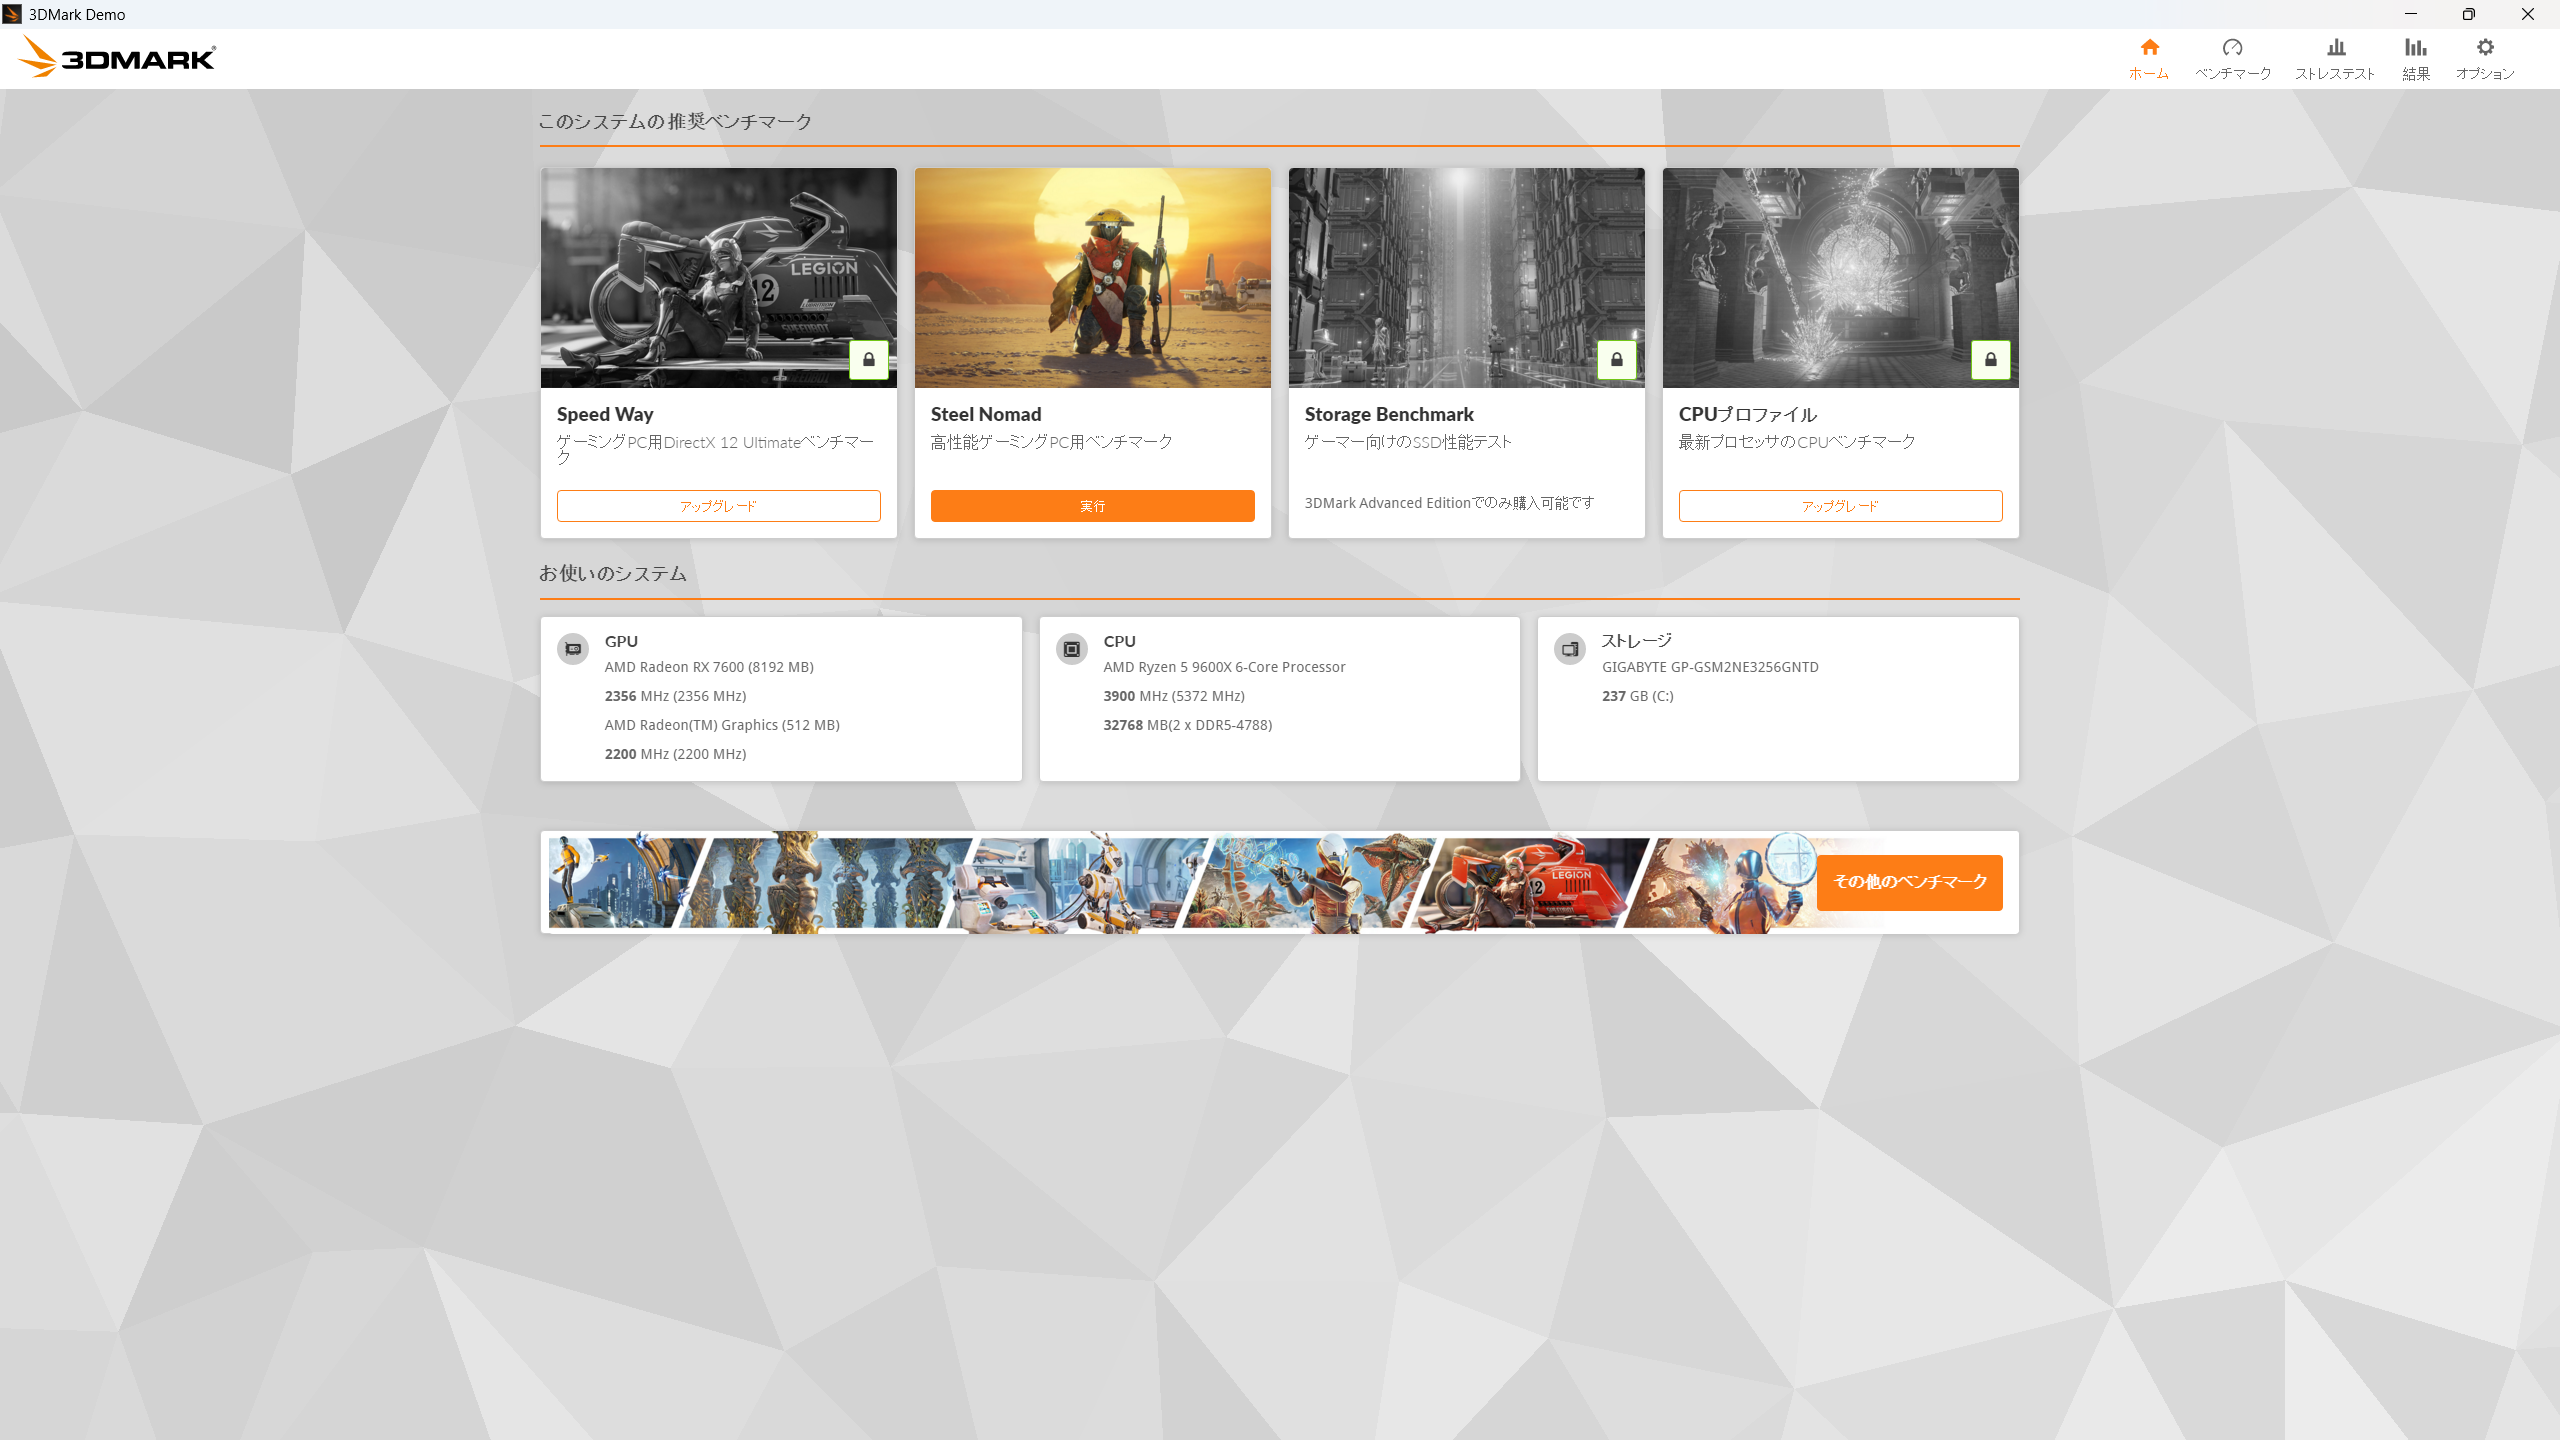Open the オプション settings tab
The height and width of the screenshot is (1440, 2560).
[x=2485, y=59]
